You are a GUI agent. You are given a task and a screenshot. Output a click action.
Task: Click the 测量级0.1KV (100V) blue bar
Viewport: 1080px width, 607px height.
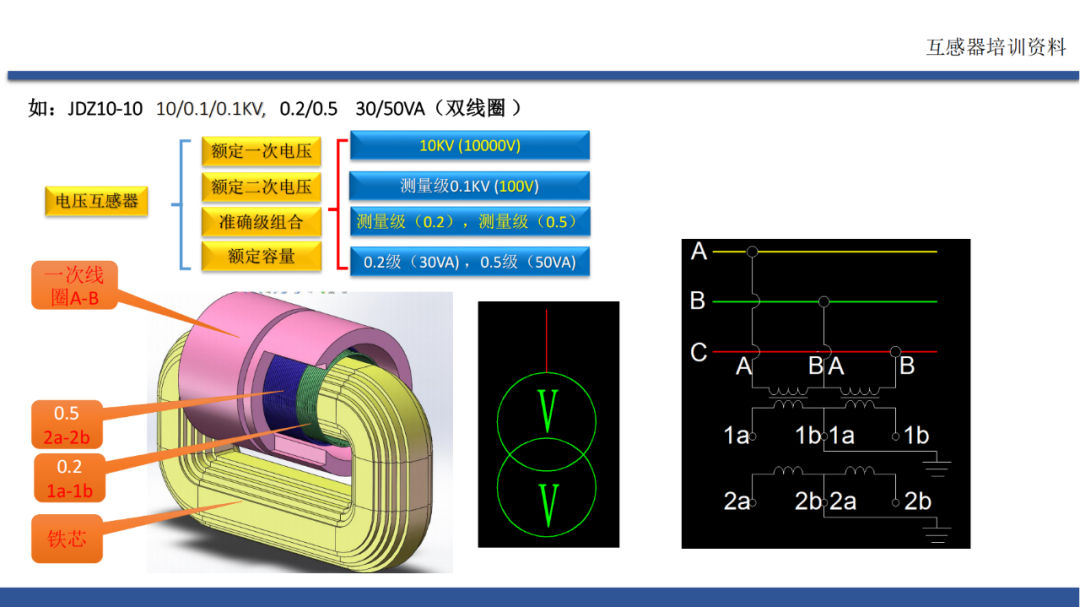coord(469,186)
